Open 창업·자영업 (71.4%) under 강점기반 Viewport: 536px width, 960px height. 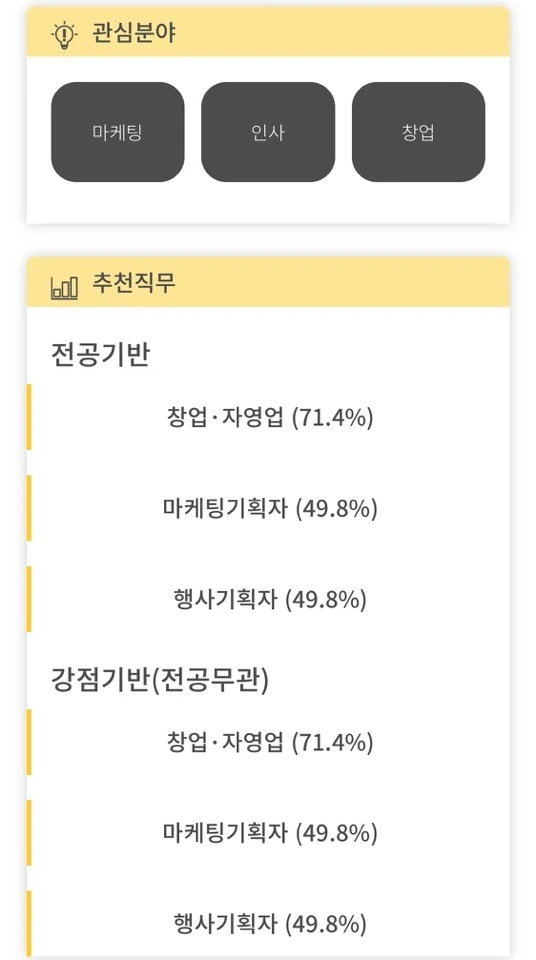pos(270,743)
